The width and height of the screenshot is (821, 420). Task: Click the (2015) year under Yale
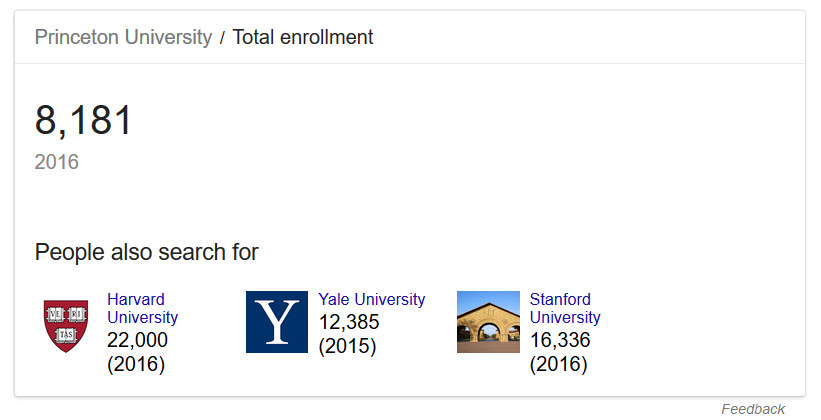coord(347,347)
